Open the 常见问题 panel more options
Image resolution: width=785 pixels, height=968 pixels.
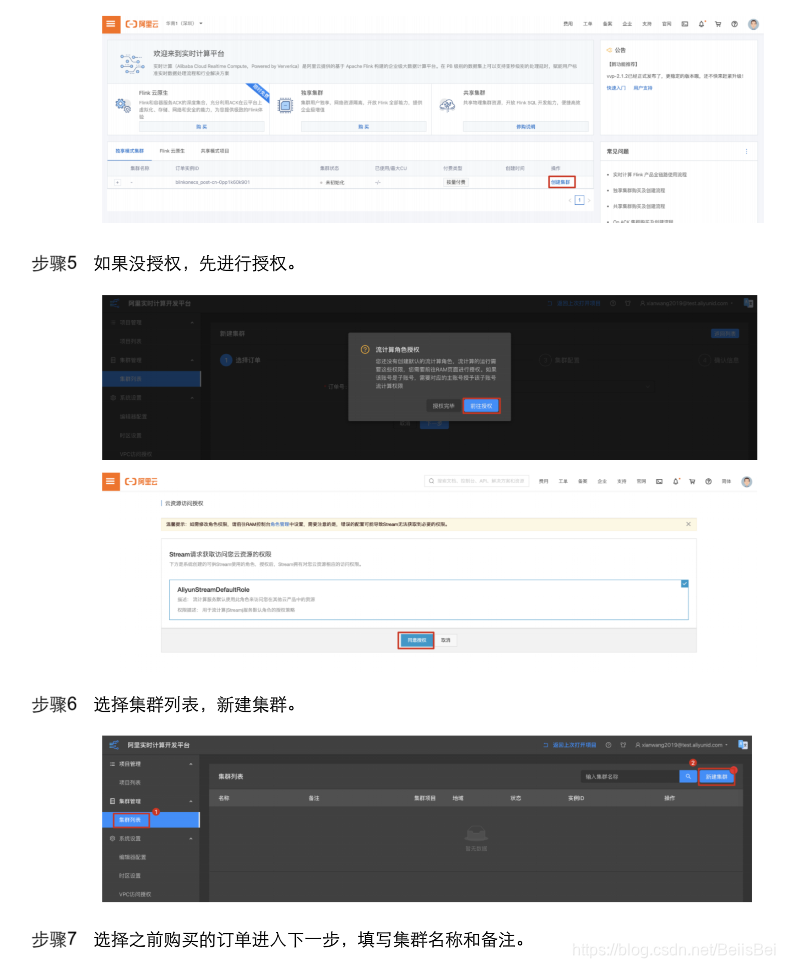coord(746,151)
